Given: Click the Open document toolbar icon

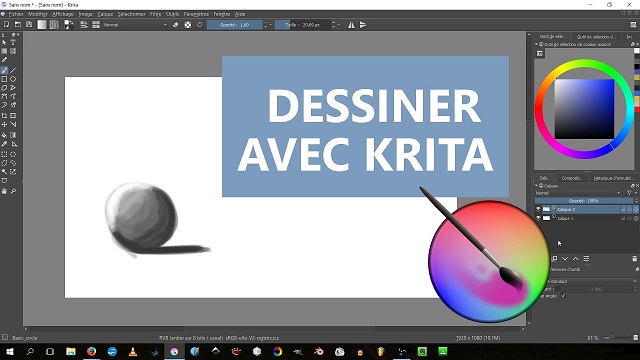Looking at the screenshot, I should coord(18,25).
